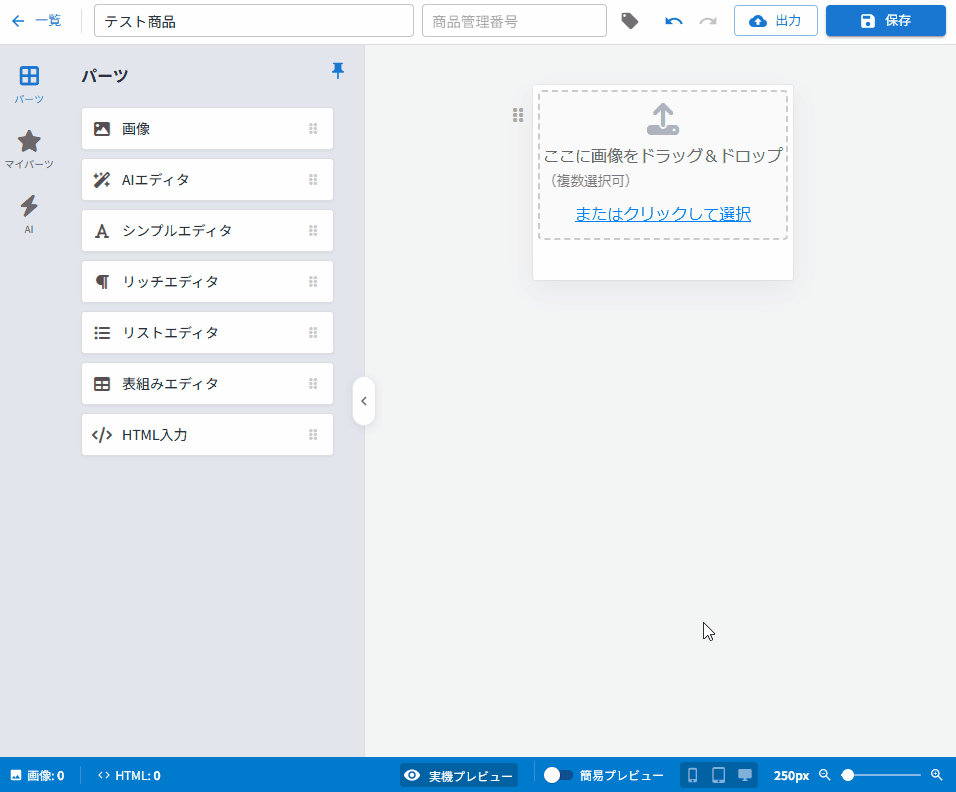Click the redo arrow icon

coord(708,21)
